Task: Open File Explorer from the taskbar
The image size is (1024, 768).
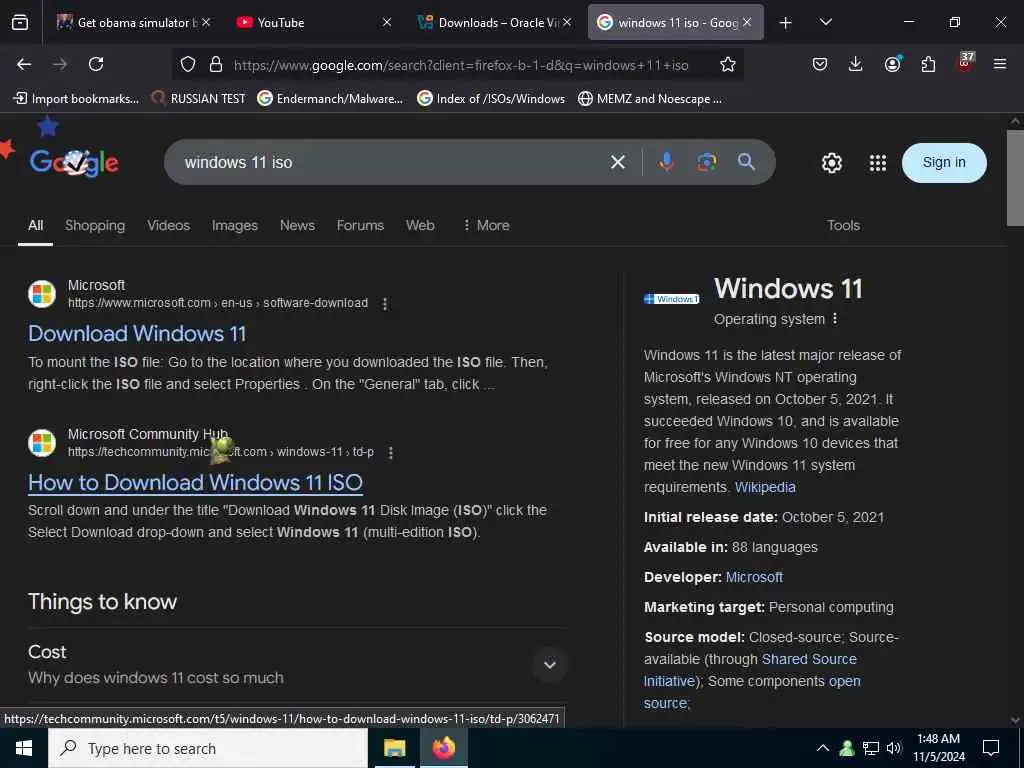Action: click(x=394, y=748)
